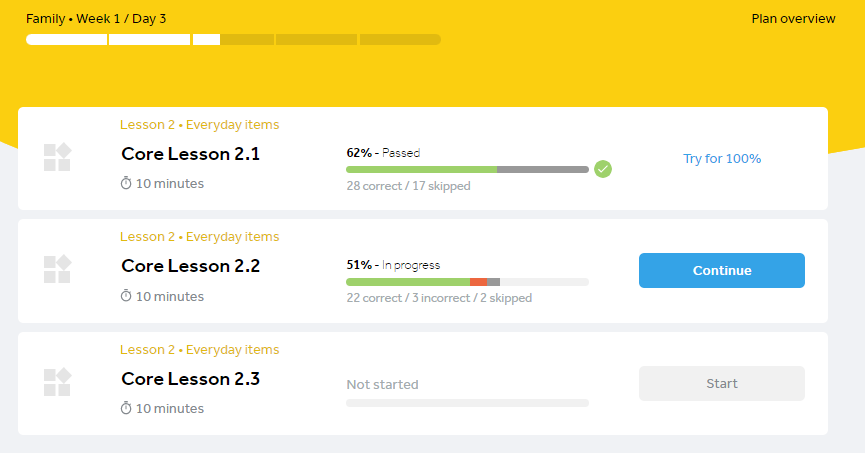Image resolution: width=865 pixels, height=453 pixels.
Task: Click the timer icon for Lesson 2.3
Action: pyautogui.click(x=126, y=409)
